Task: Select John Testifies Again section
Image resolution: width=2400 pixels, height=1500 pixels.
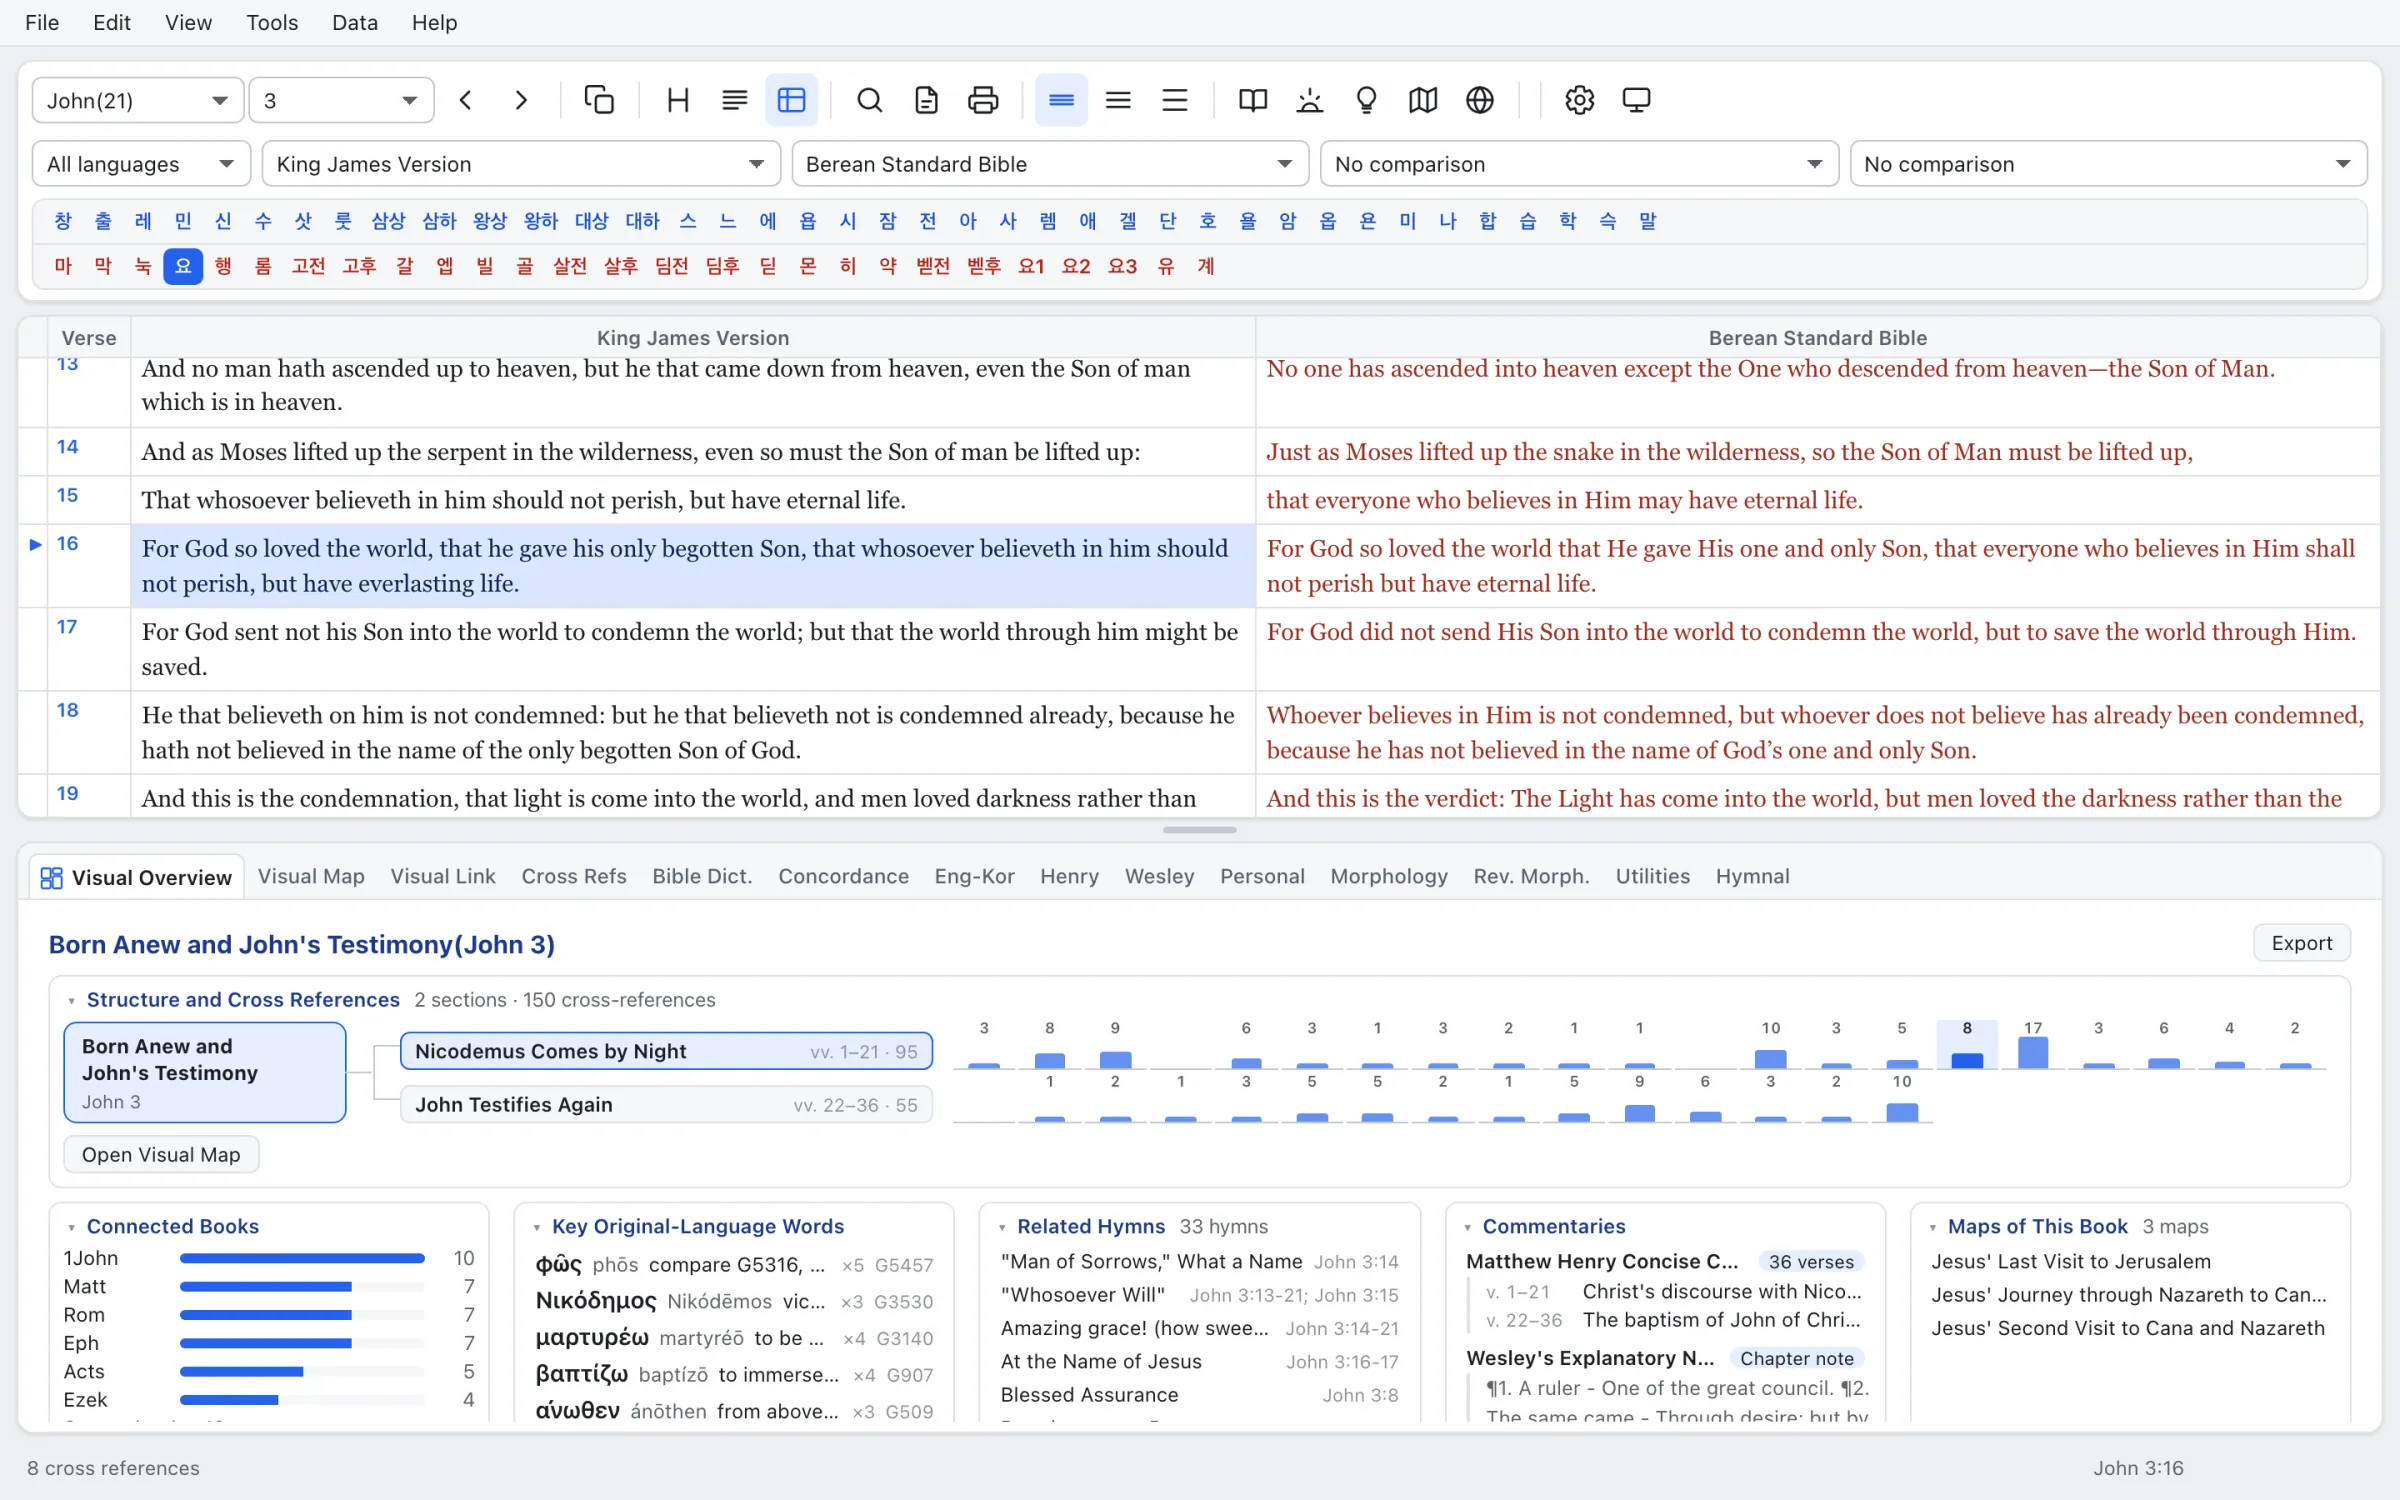Action: click(x=666, y=1104)
